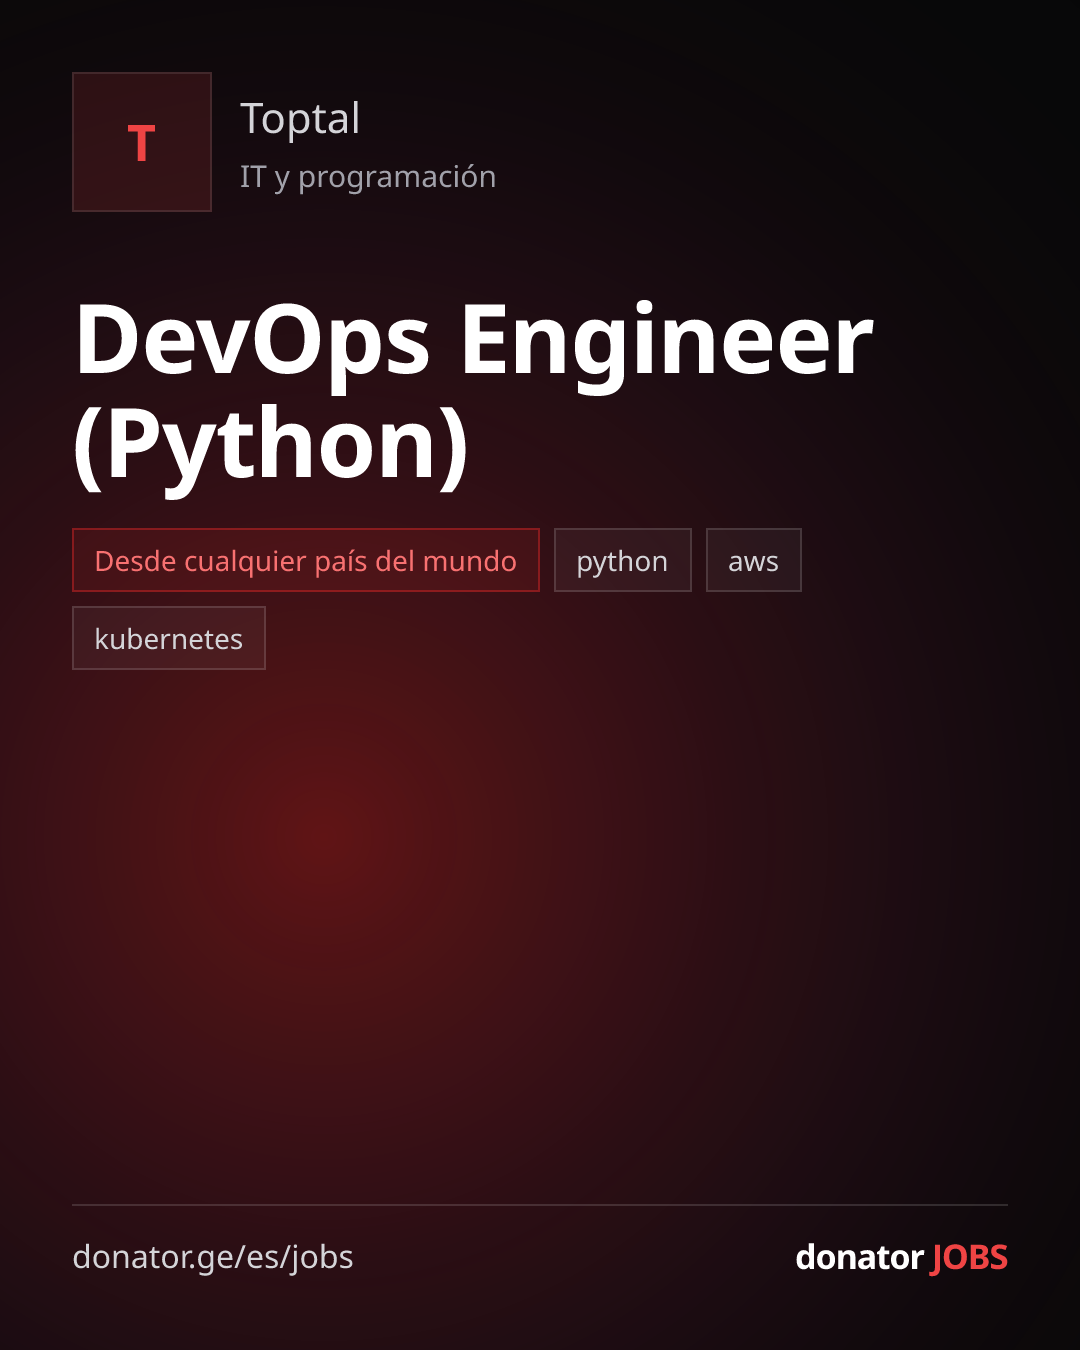Screen dimensions: 1080x1350
Task: Click the jobs segment of the footer URL
Action: pos(322,1258)
